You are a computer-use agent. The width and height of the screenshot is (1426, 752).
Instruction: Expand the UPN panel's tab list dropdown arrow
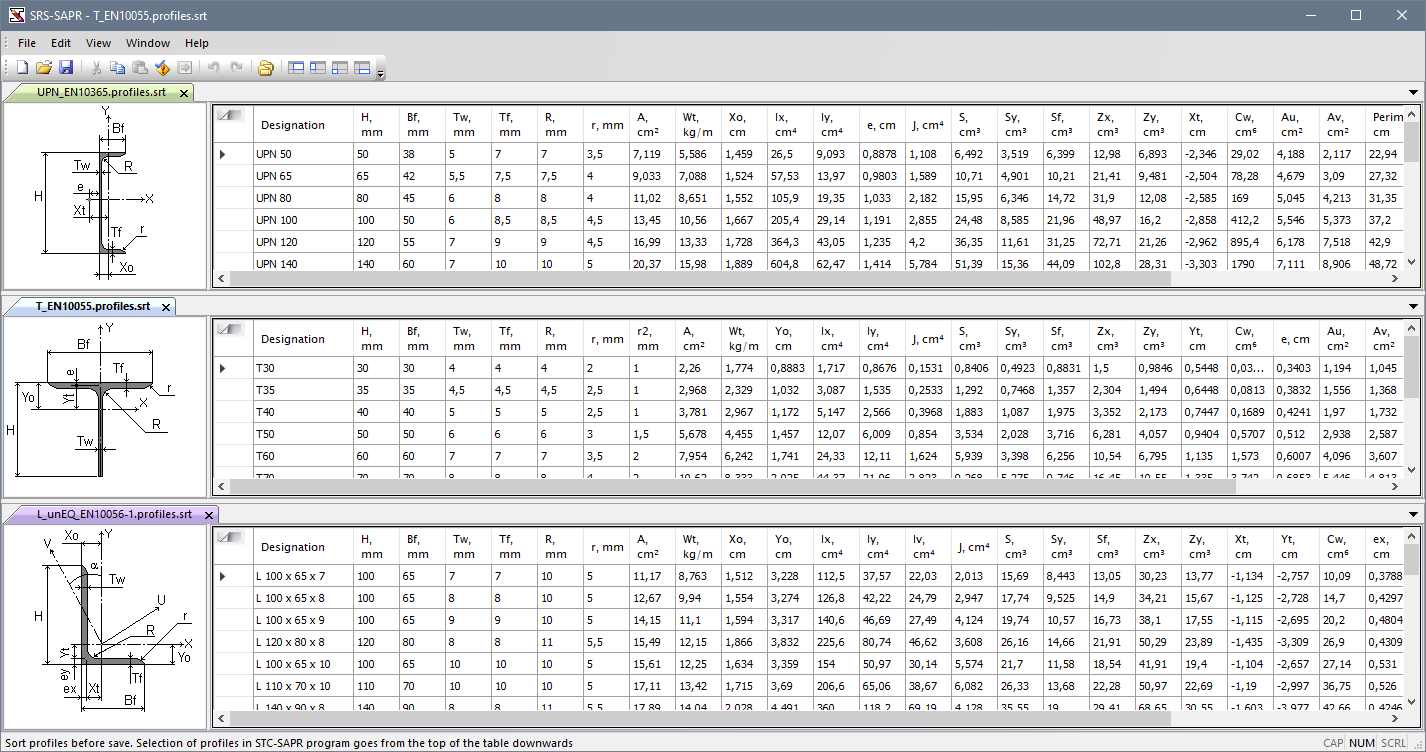click(1413, 93)
